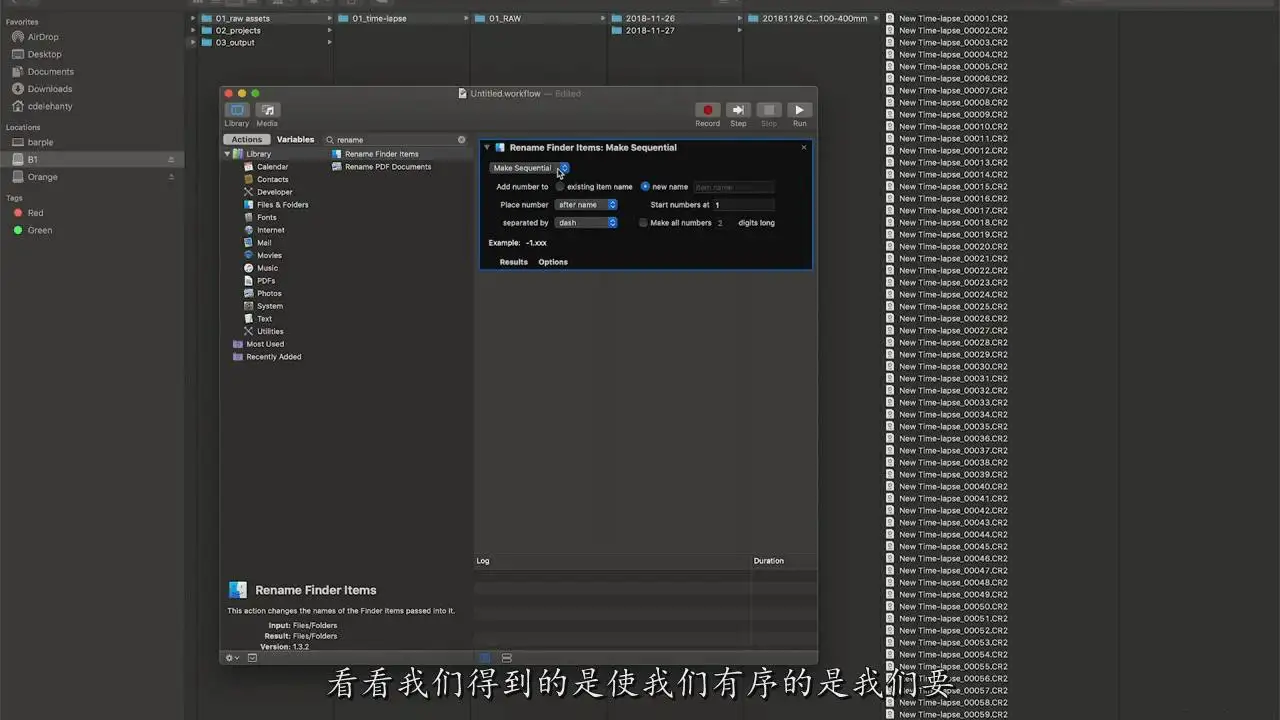Select the "new name" radio button
Screen dimensions: 1280x720
(645, 187)
